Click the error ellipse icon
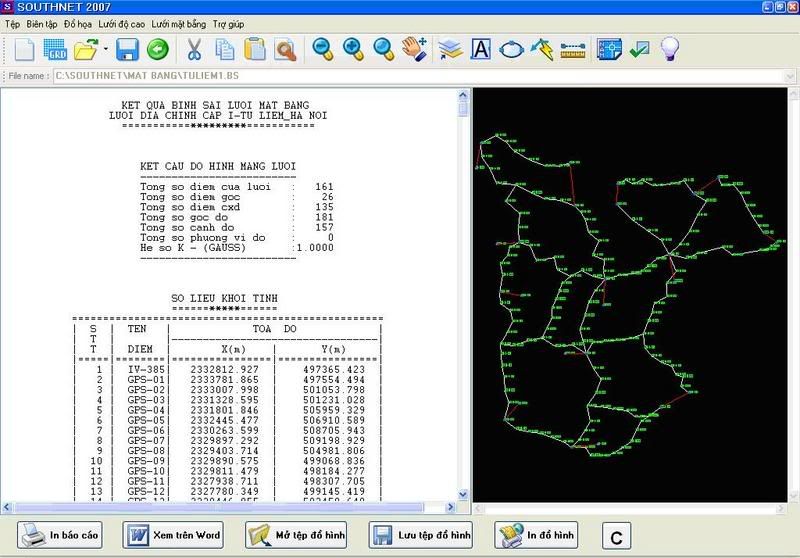800x558 pixels. click(x=511, y=49)
